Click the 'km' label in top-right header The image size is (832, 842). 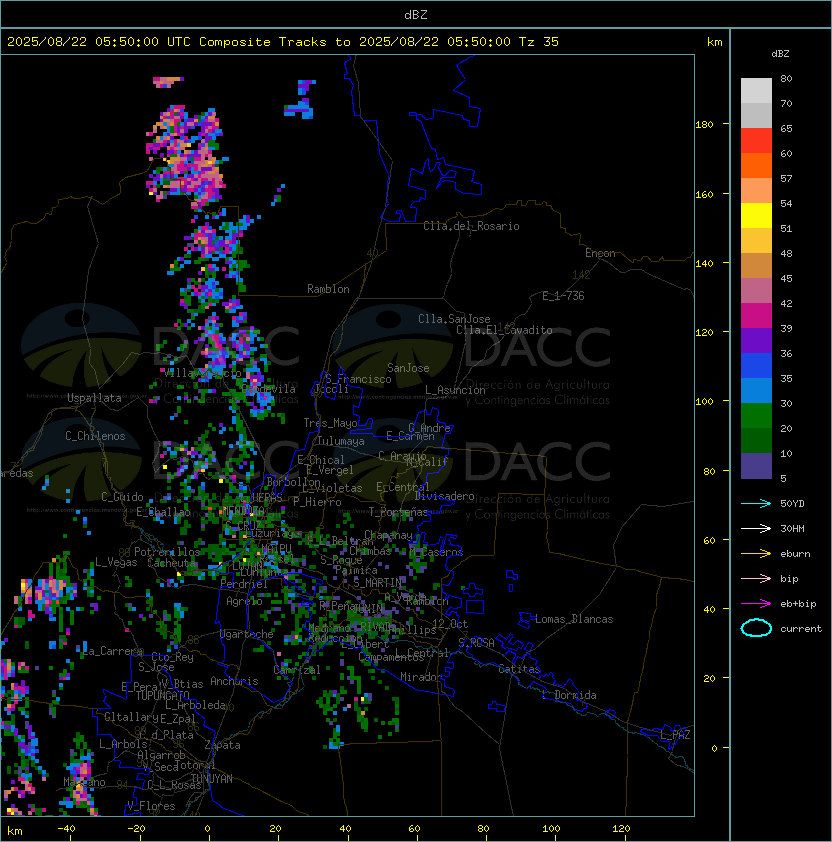point(714,42)
